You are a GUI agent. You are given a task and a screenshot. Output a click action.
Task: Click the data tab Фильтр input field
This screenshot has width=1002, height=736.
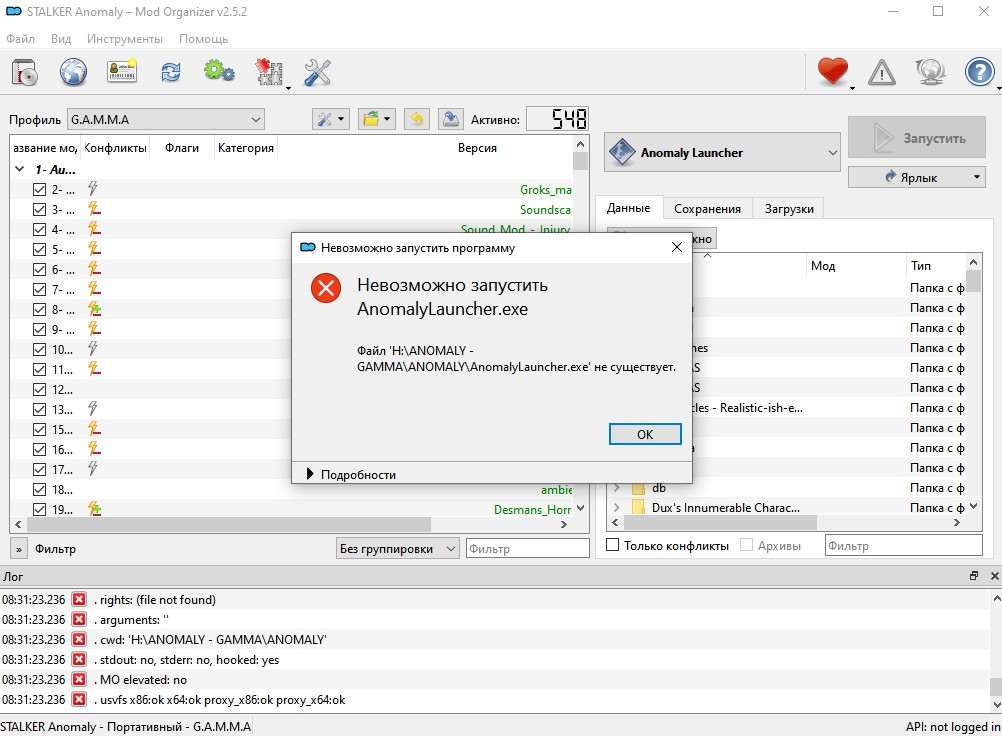coord(903,546)
